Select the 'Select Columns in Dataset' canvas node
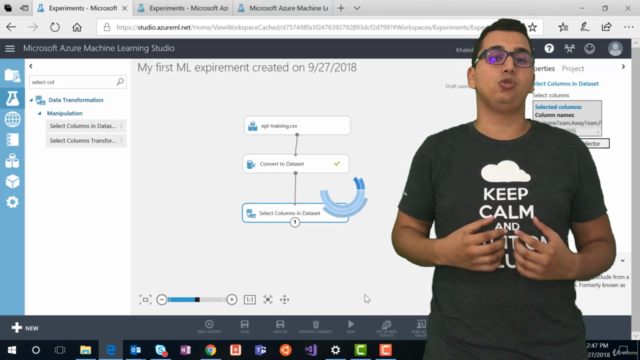Viewport: 640px width, 360px height. point(295,213)
